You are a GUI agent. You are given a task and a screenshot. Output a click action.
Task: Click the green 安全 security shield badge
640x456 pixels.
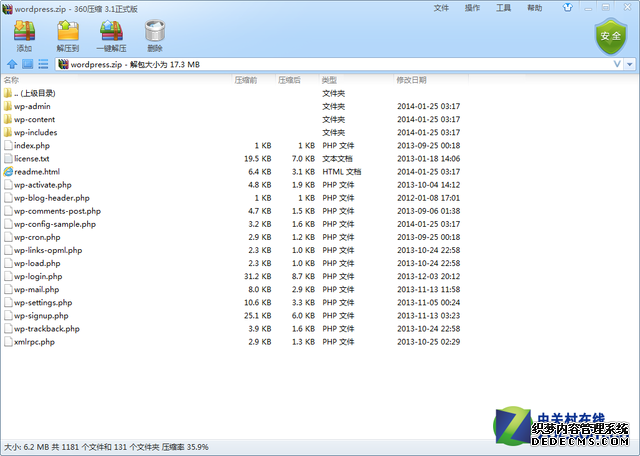(x=608, y=37)
